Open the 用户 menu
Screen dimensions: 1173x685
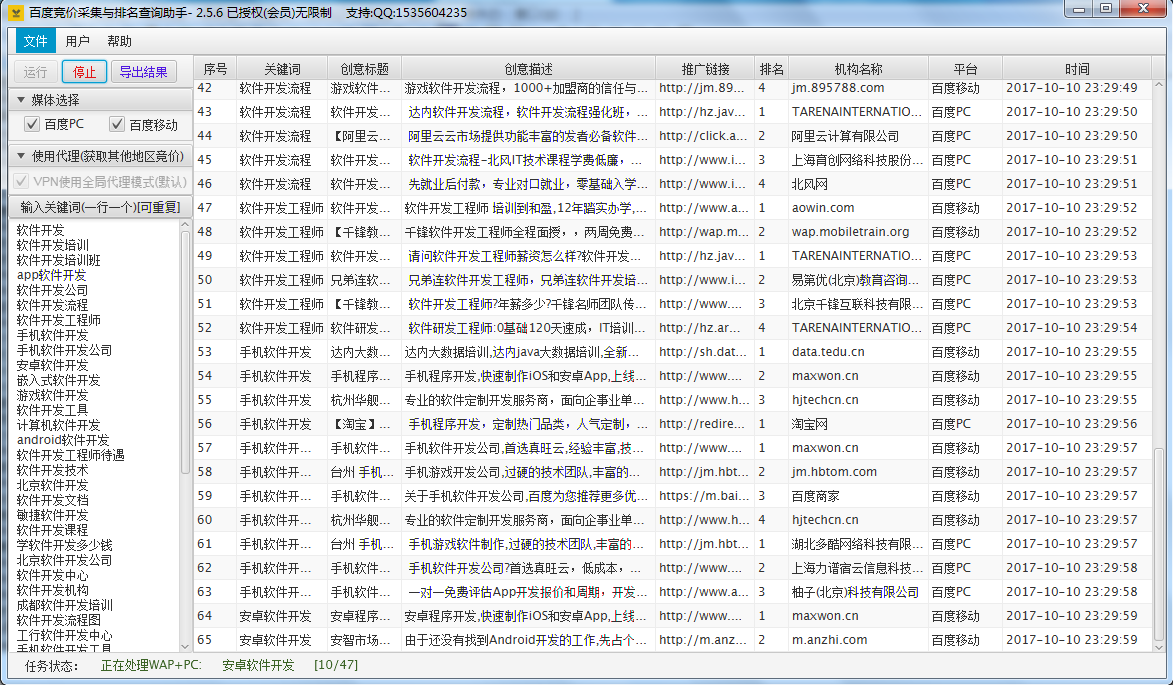pyautogui.click(x=78, y=41)
